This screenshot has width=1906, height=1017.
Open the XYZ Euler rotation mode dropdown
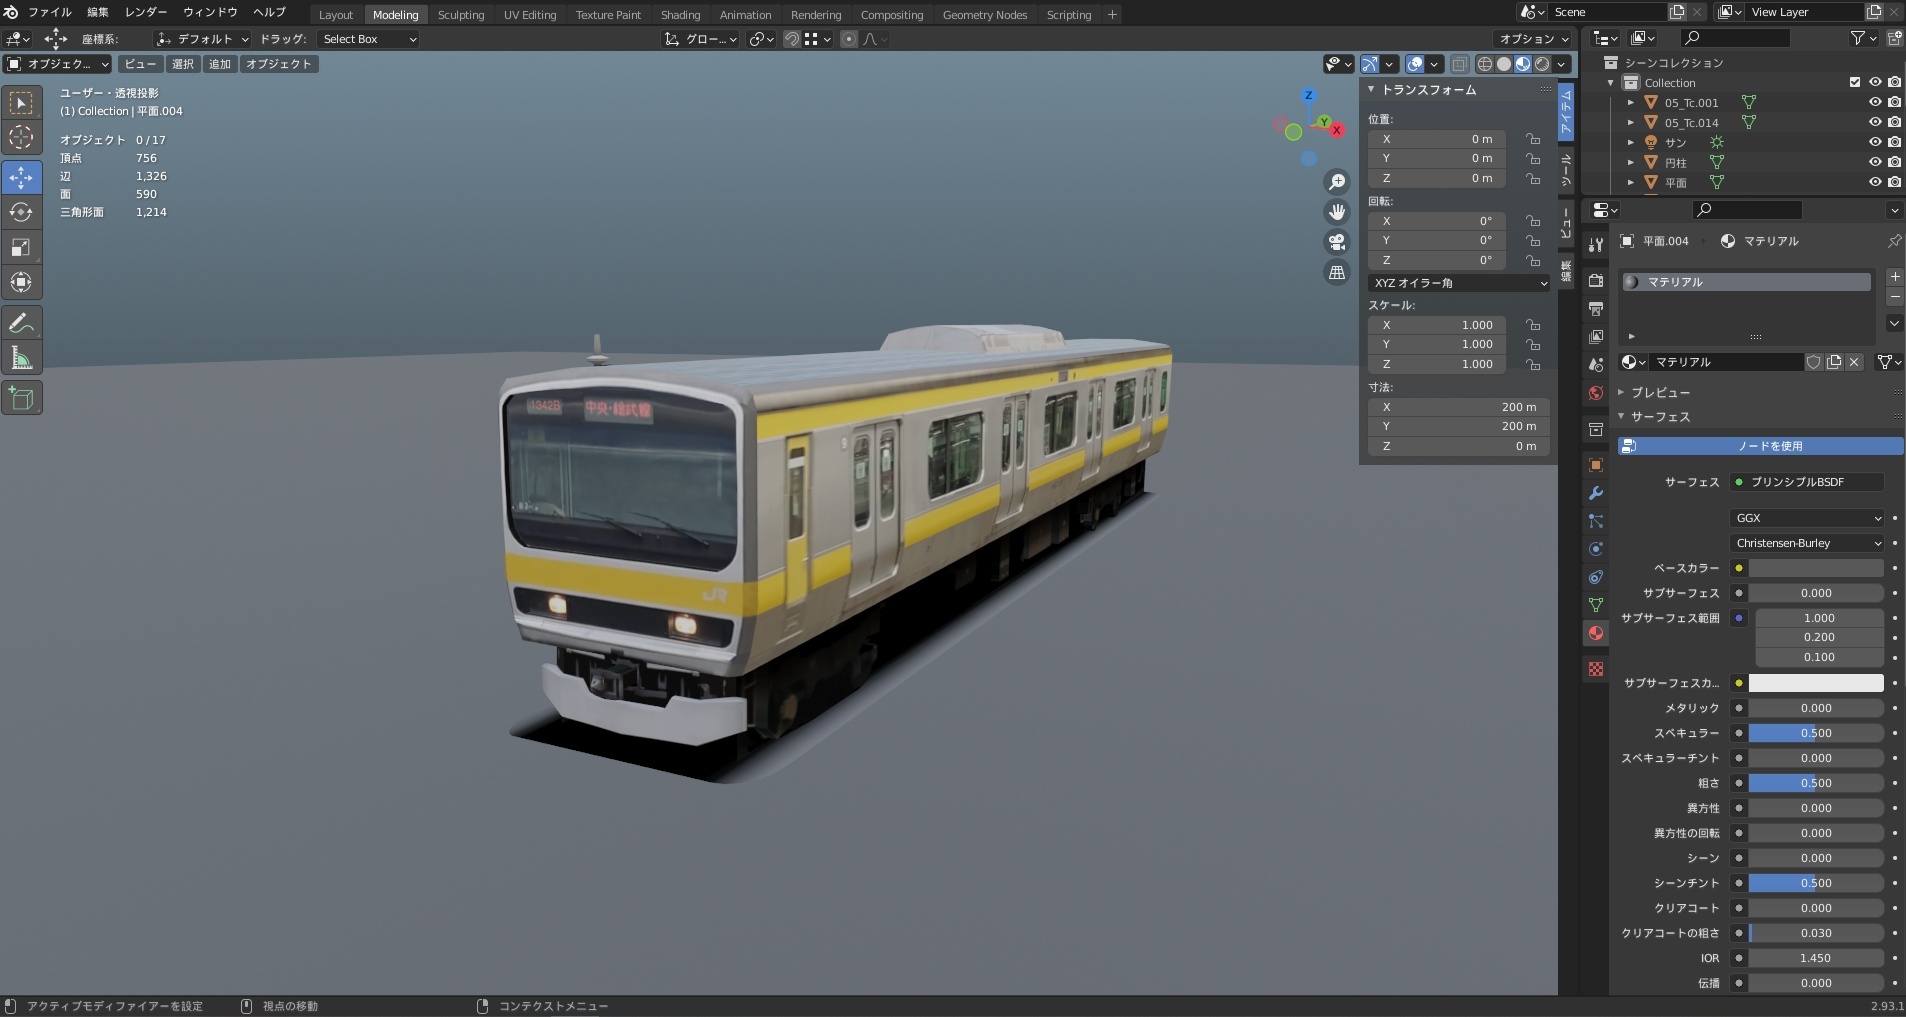point(1458,283)
